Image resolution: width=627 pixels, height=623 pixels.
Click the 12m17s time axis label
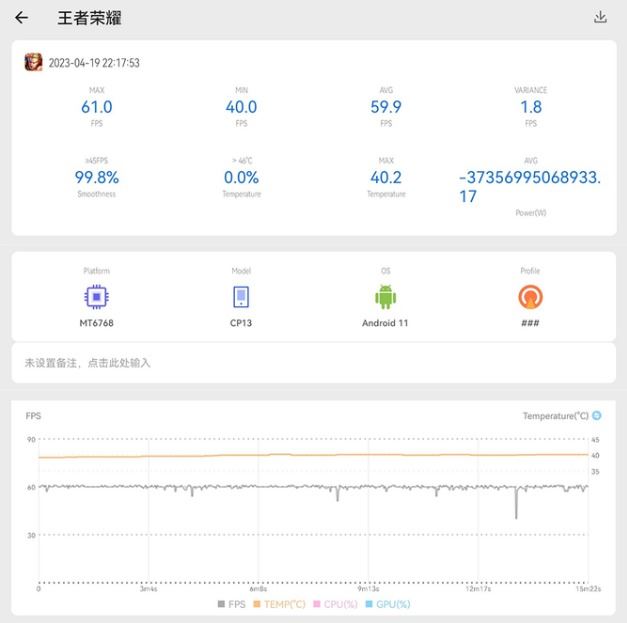pos(478,589)
